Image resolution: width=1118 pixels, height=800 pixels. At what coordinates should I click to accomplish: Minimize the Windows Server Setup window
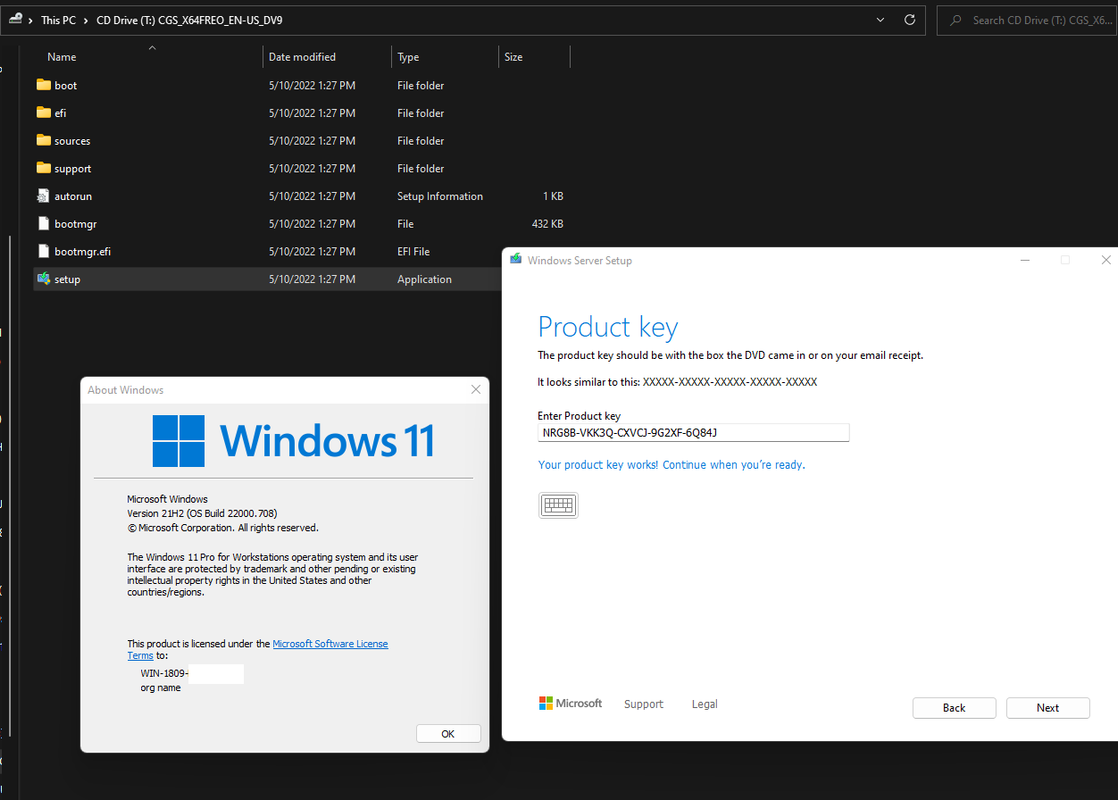point(1025,260)
